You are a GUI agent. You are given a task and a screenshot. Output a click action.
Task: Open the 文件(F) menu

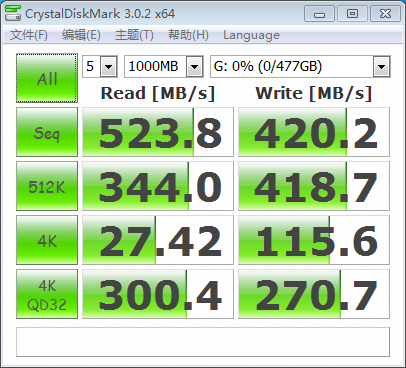(x=29, y=35)
